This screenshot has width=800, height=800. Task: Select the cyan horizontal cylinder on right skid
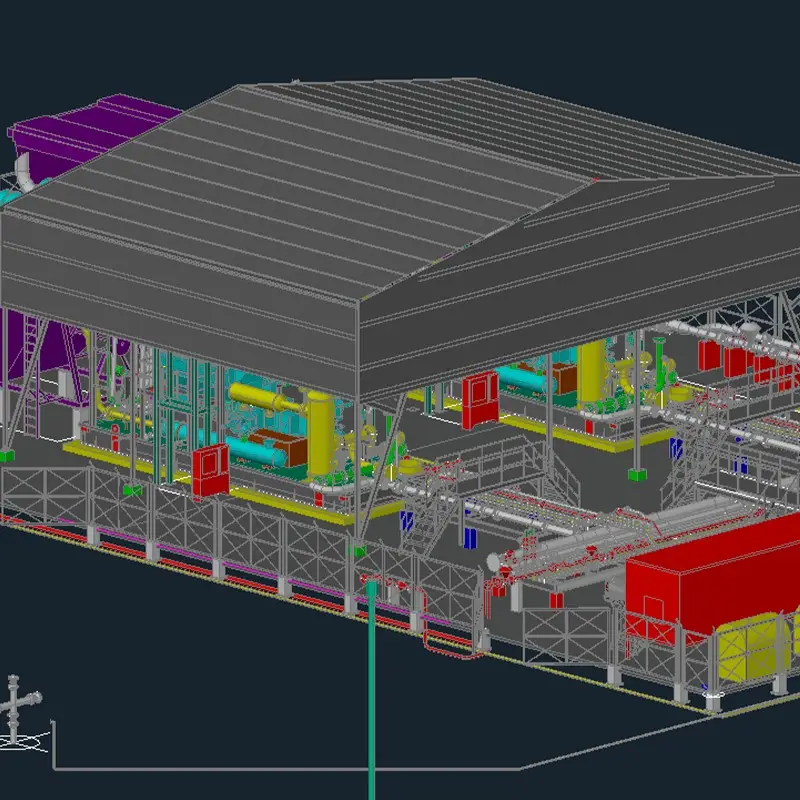pos(520,378)
